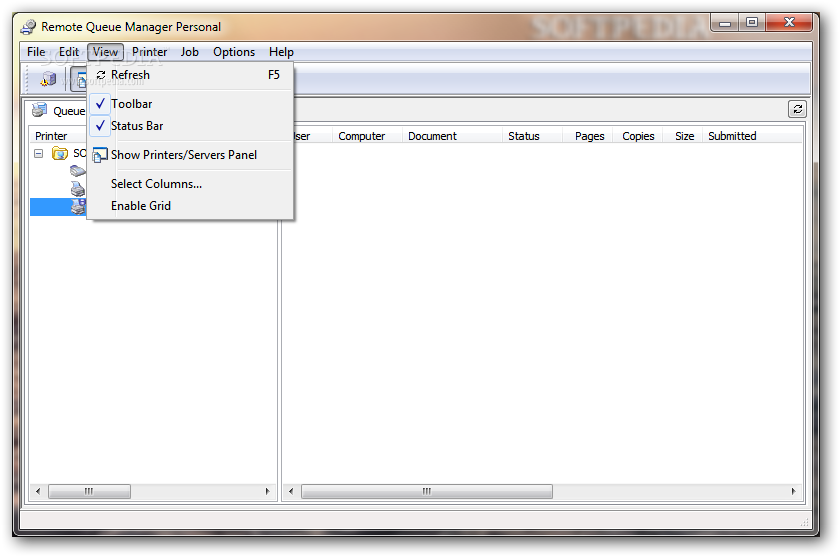840x557 pixels.
Task: Close the Remote Queue Manager window
Action: pyautogui.click(x=789, y=22)
